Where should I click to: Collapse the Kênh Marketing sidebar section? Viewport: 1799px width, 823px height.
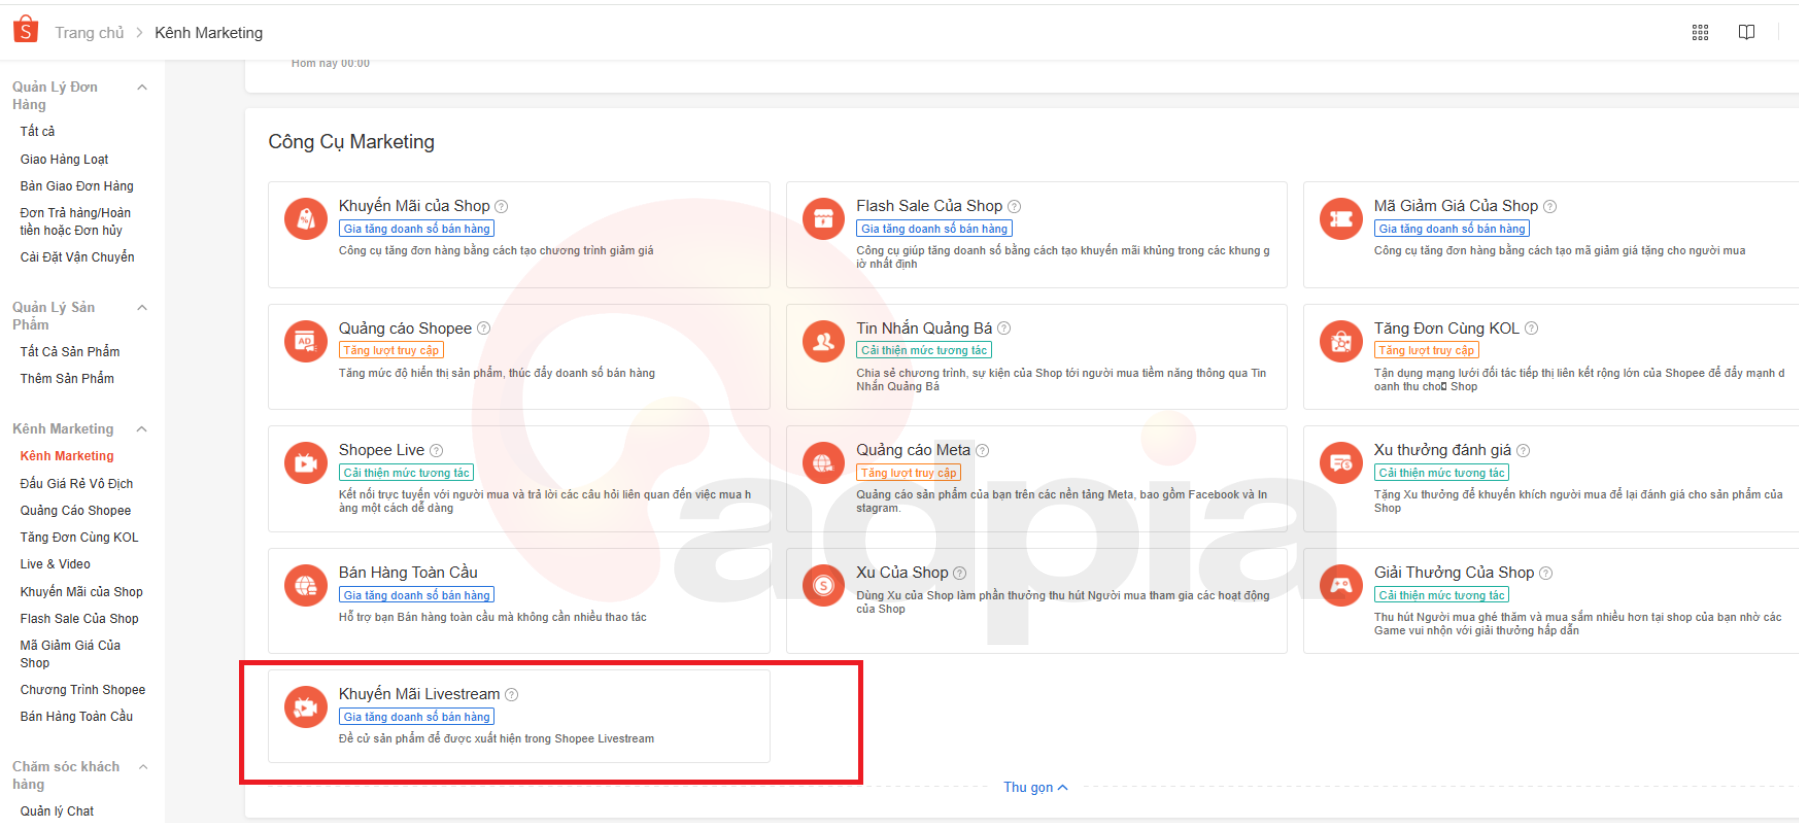[x=142, y=429]
